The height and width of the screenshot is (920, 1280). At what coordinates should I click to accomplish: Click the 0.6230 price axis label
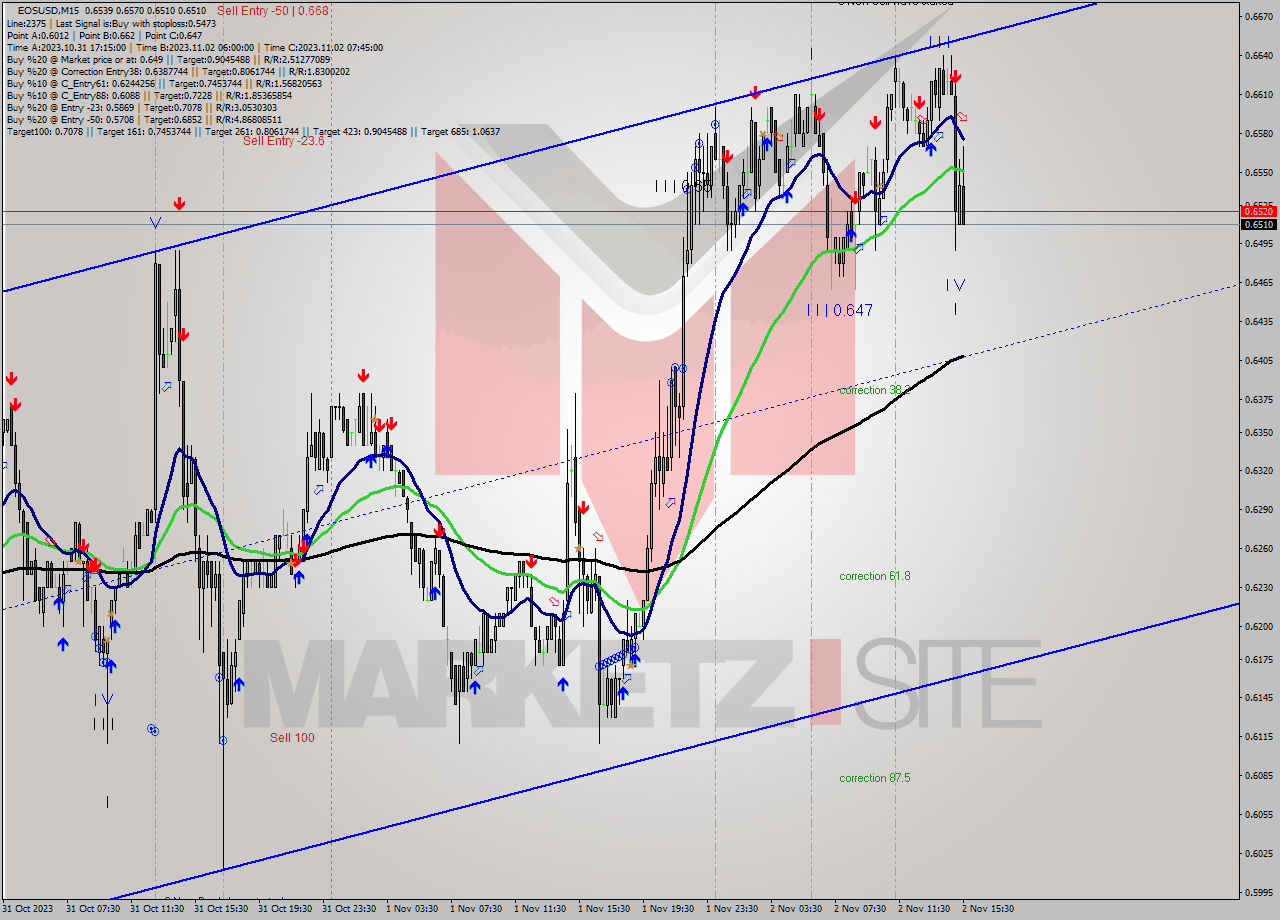click(x=1257, y=588)
